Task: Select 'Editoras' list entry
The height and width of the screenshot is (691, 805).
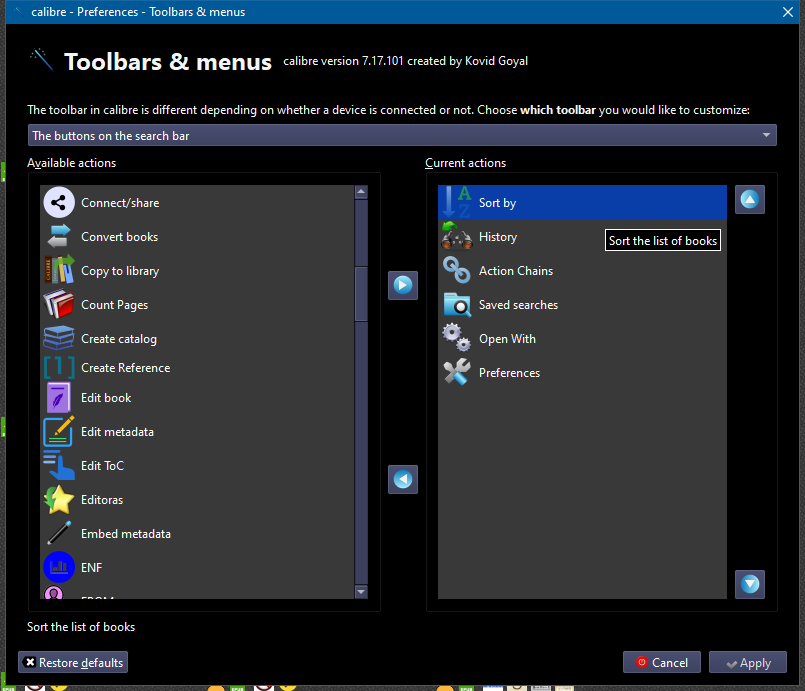Action: click(x=197, y=500)
